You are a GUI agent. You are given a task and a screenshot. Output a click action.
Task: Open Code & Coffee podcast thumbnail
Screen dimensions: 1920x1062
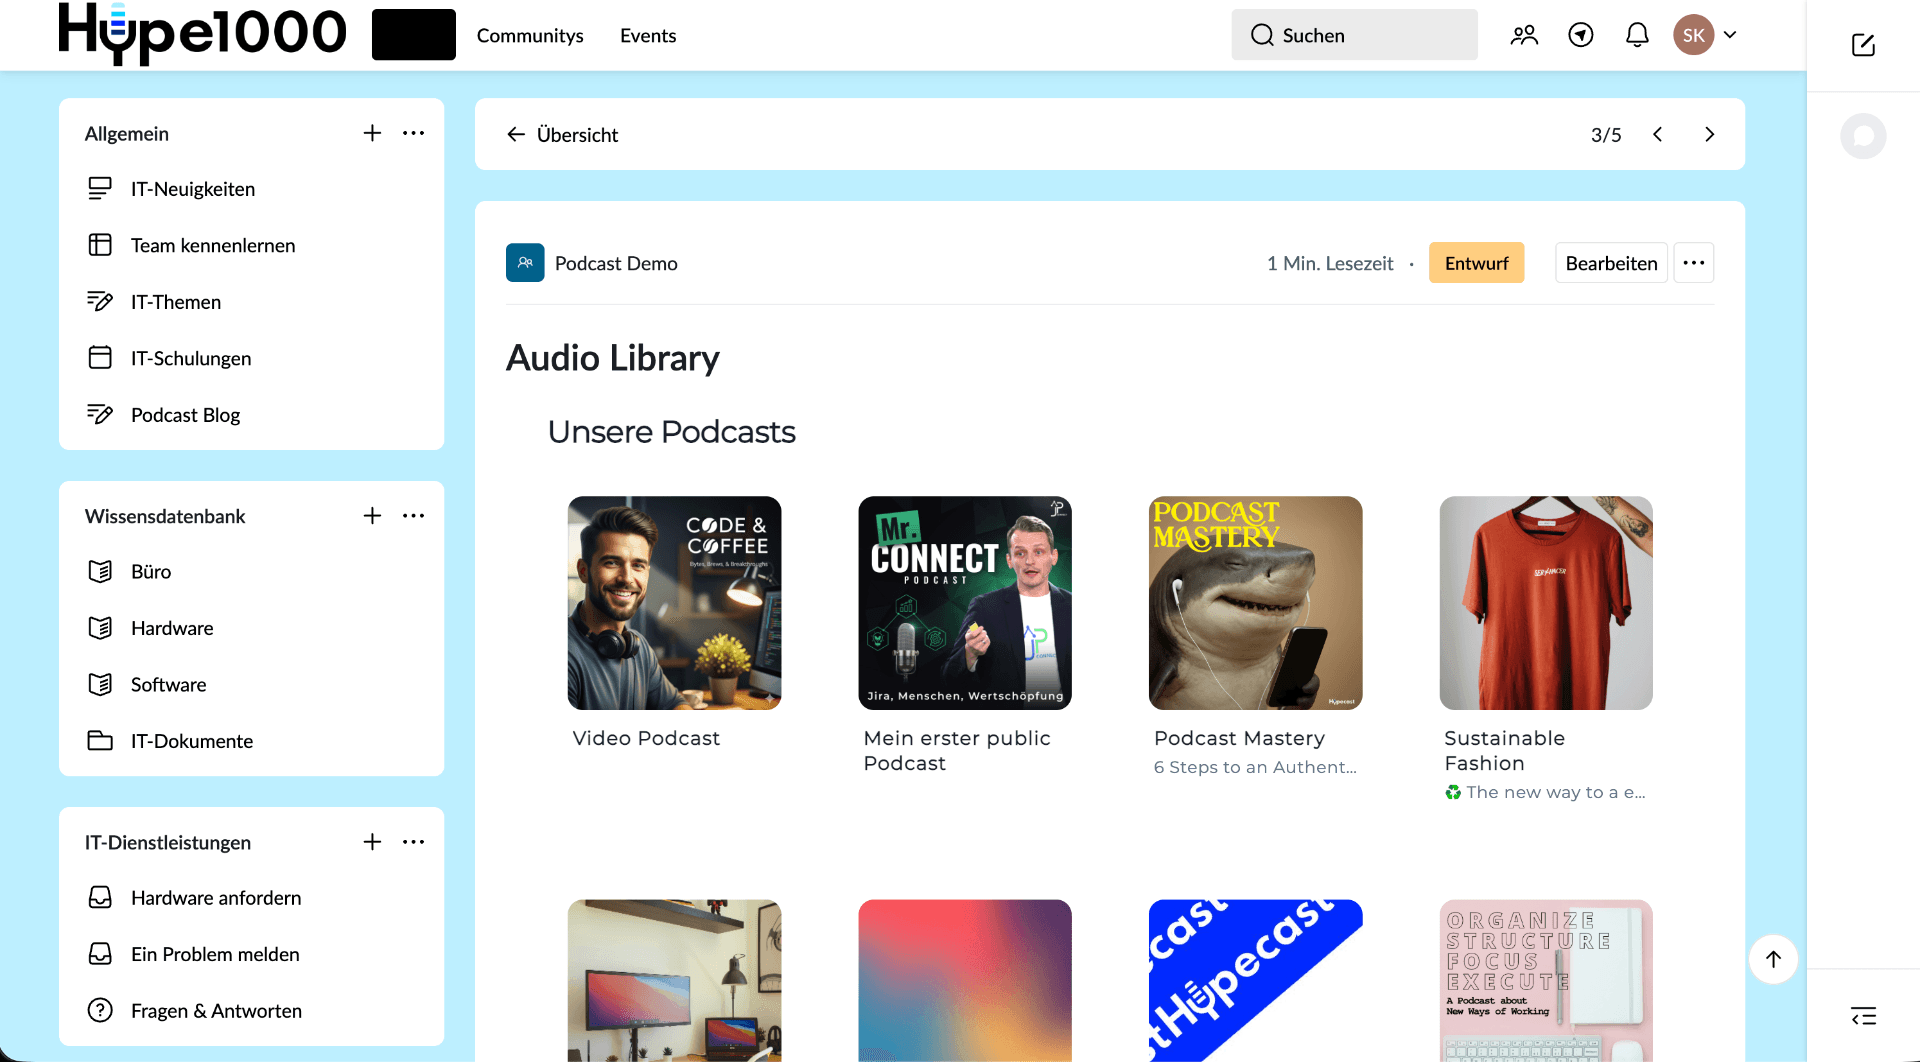674,603
